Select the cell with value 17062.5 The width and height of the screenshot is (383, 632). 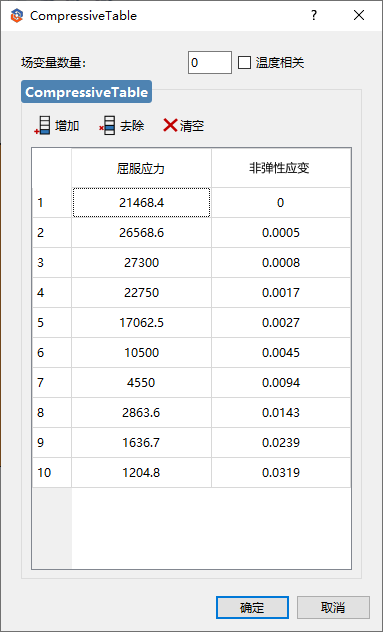coord(142,323)
